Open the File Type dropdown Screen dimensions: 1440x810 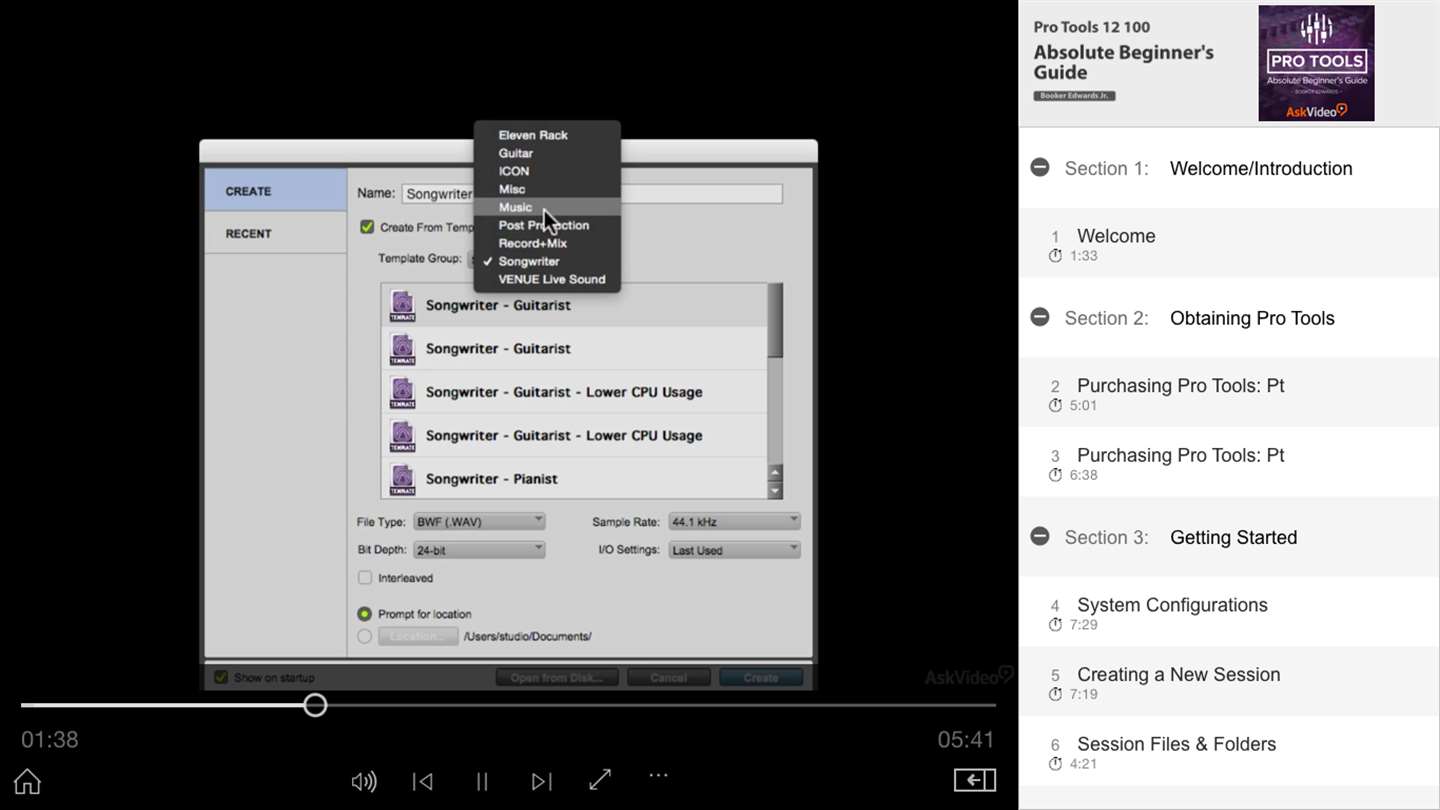coord(479,521)
